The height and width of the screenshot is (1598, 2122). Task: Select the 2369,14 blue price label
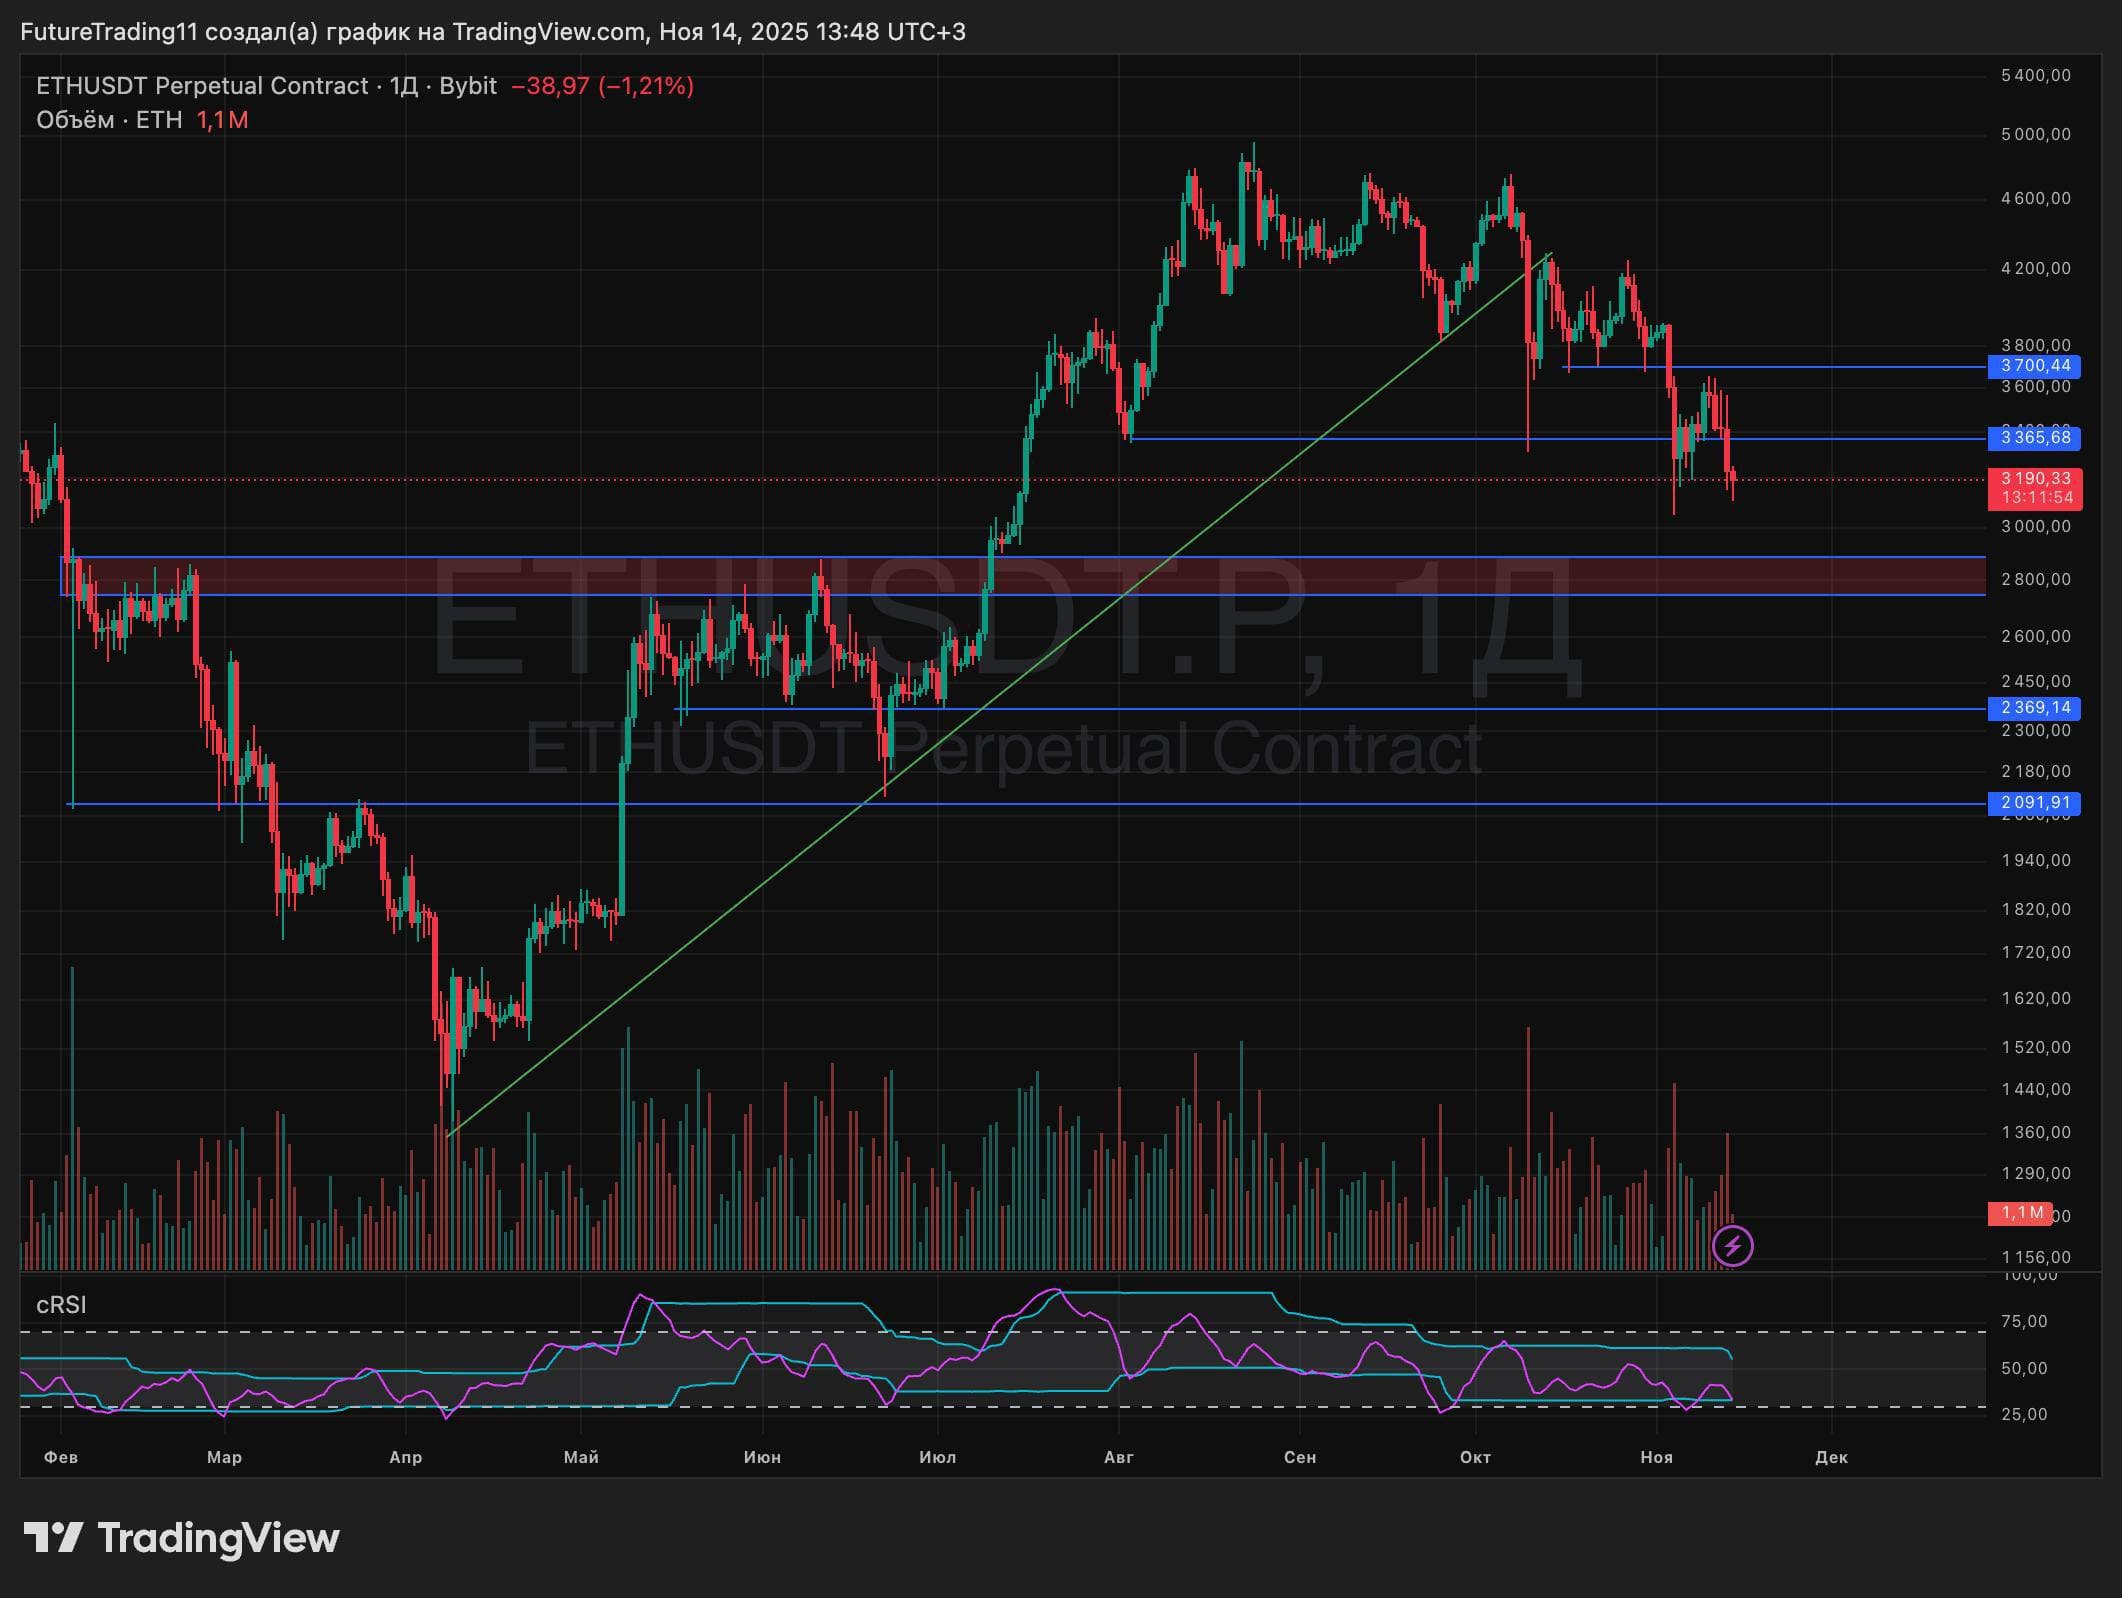[2034, 708]
